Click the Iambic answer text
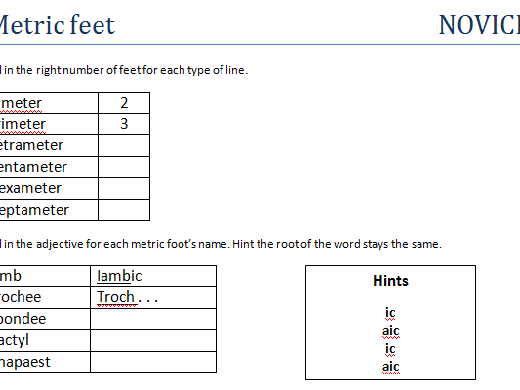 [120, 276]
